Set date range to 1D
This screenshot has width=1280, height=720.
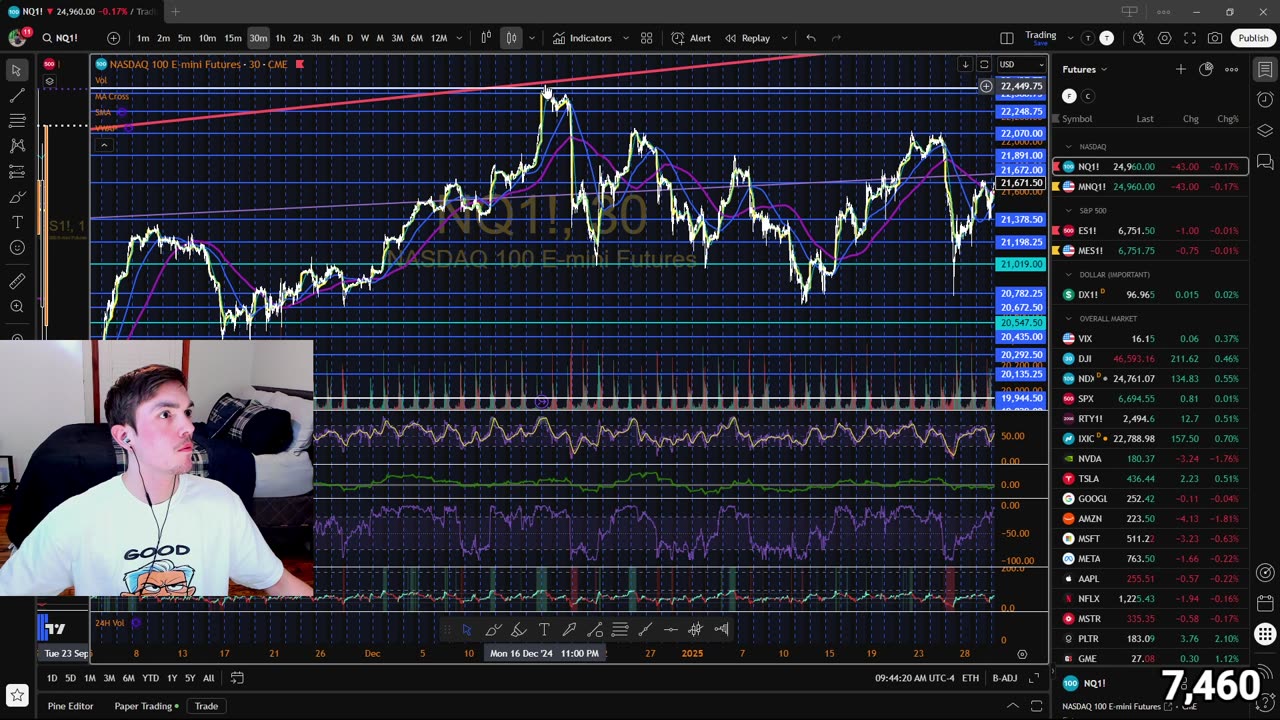[52, 678]
